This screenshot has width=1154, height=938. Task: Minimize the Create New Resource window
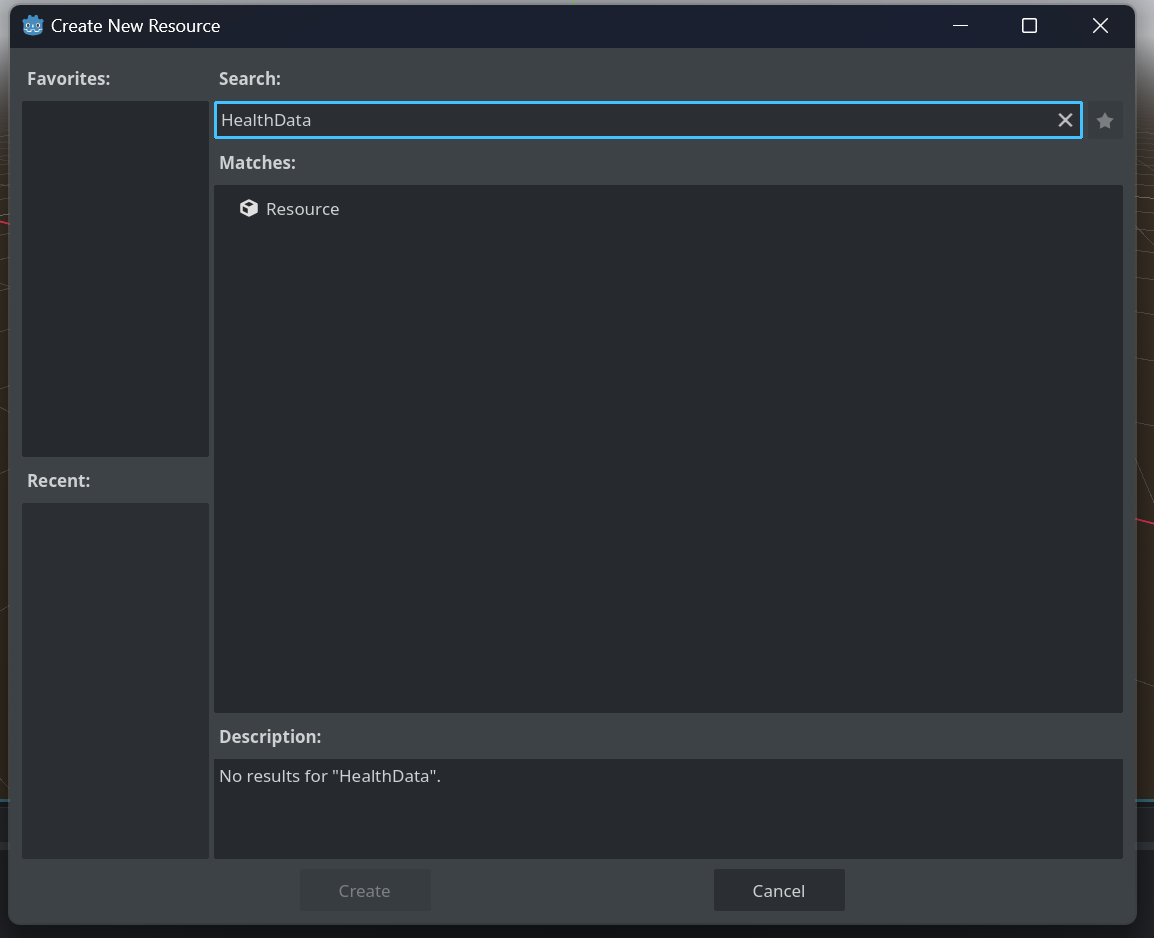960,26
